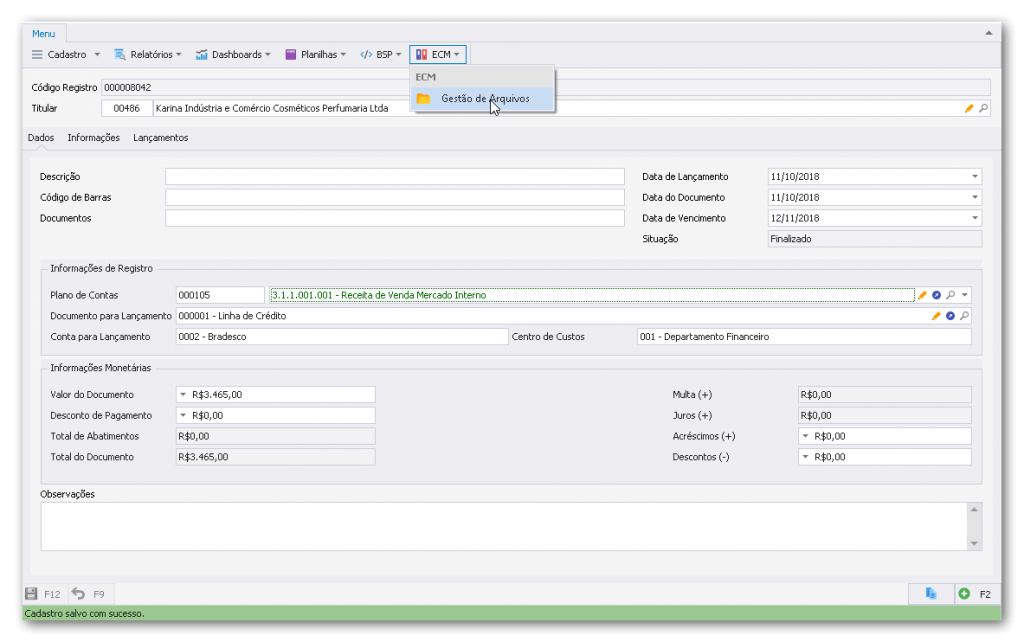Screen dimensions: 1024x642
Task: Click the Plano de Contas edit pencil icon
Action: [922, 295]
